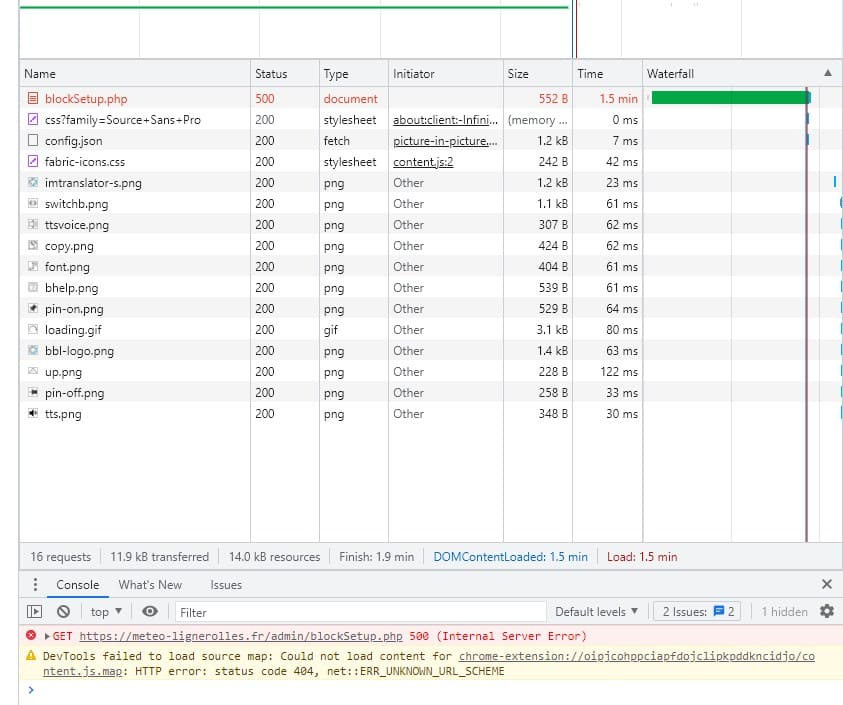Click the '16 requests' status entry
The width and height of the screenshot is (843, 705).
(x=61, y=557)
